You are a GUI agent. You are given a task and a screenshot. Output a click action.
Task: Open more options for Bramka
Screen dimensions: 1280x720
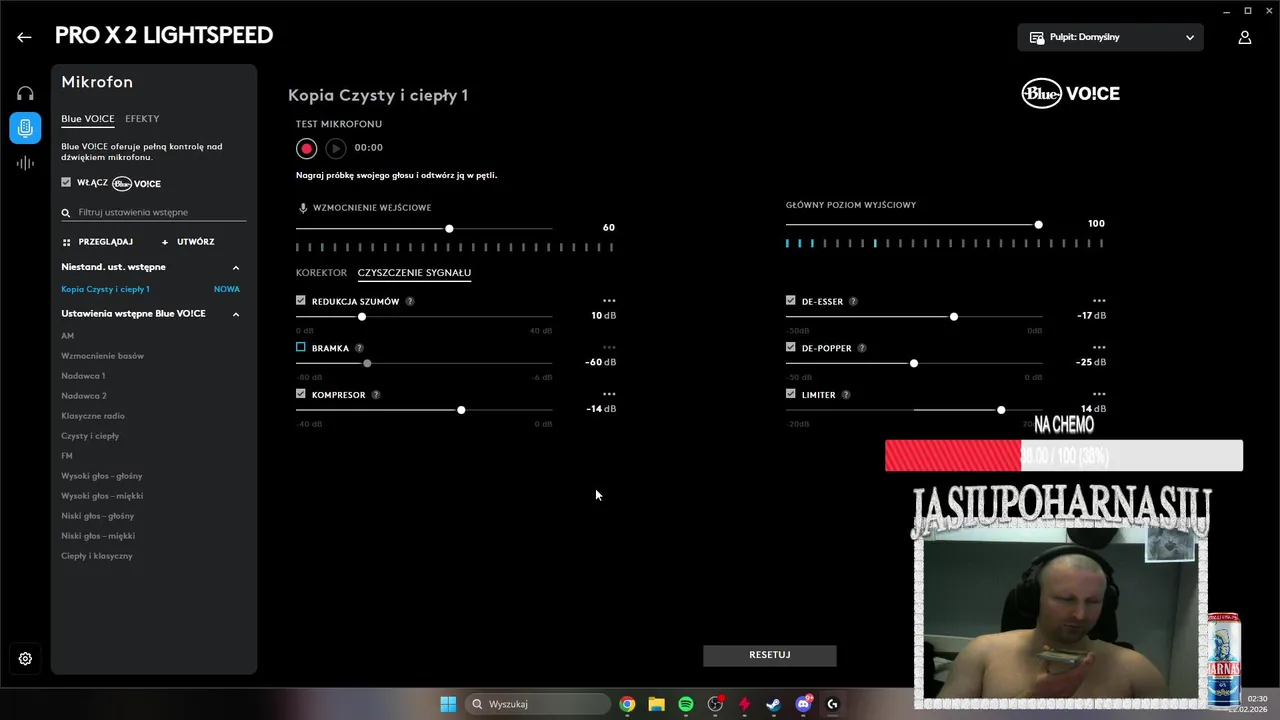pos(609,348)
